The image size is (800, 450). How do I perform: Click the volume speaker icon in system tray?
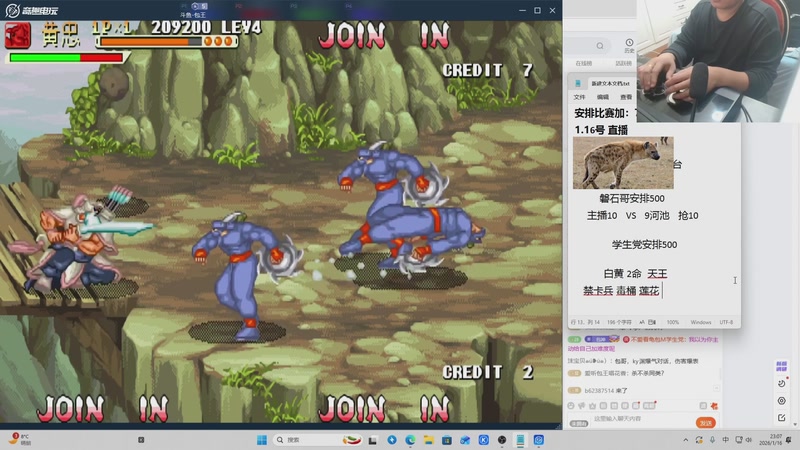pos(749,440)
